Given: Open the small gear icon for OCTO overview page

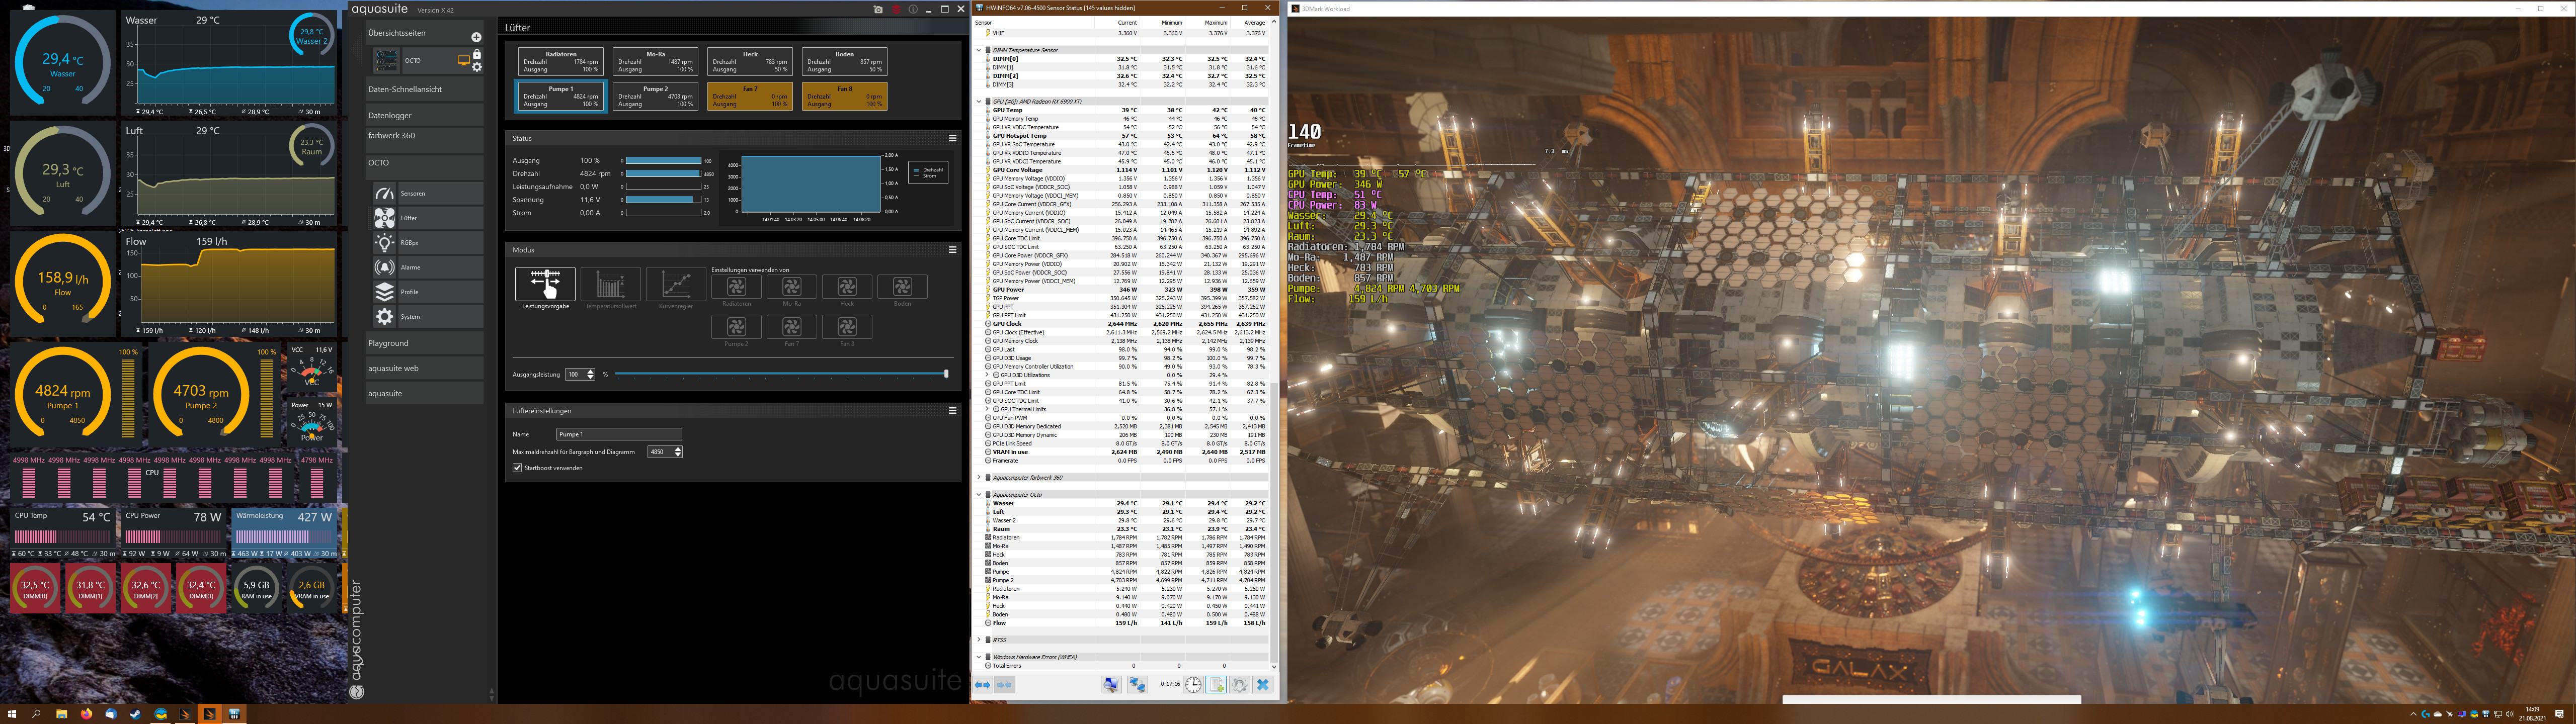Looking at the screenshot, I should 477,67.
